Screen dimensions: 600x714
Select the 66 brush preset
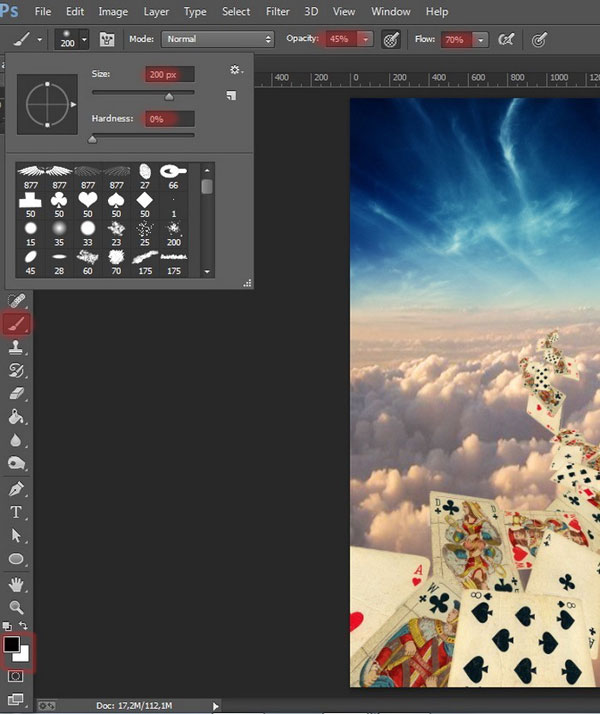pos(173,176)
